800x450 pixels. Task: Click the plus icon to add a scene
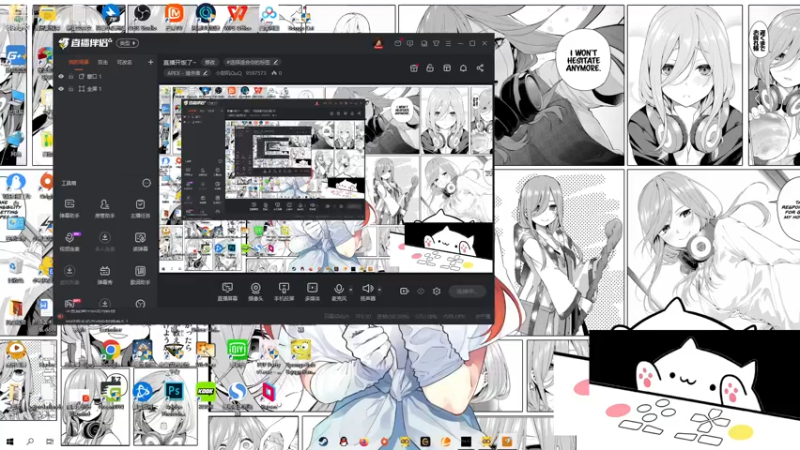point(151,62)
